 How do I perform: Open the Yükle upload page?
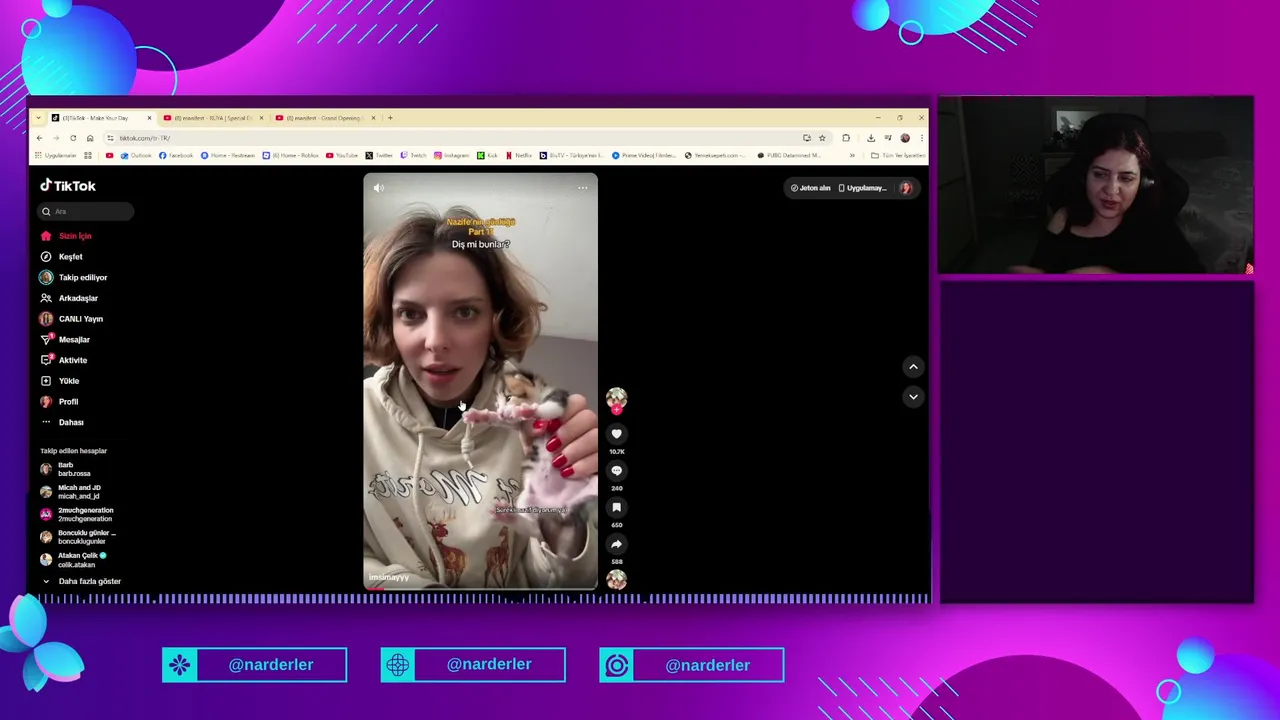pos(59,381)
